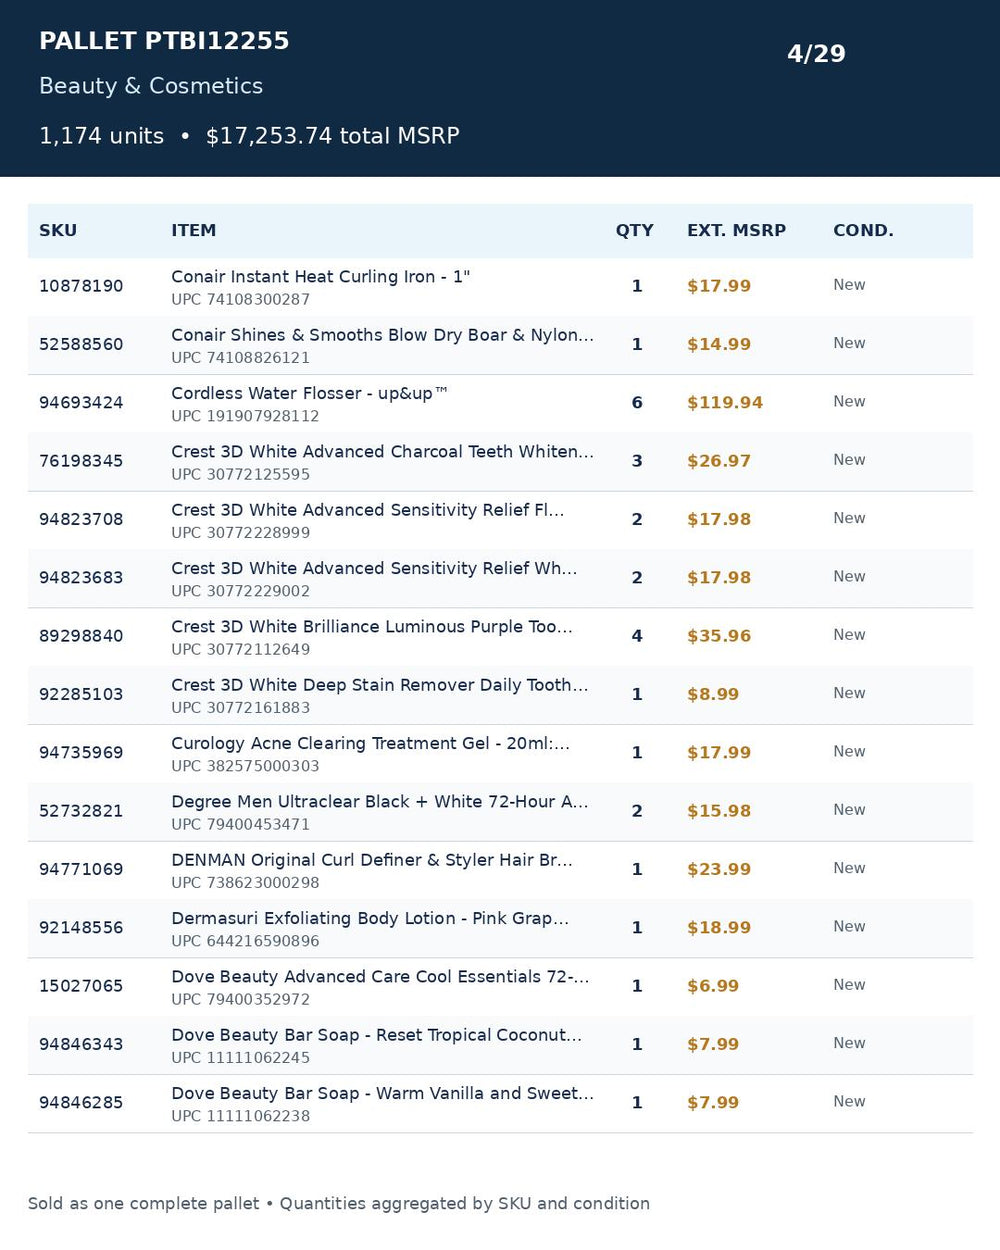The width and height of the screenshot is (1000, 1250).
Task: Select SKU 94823708 in the table
Action: pos(81,519)
